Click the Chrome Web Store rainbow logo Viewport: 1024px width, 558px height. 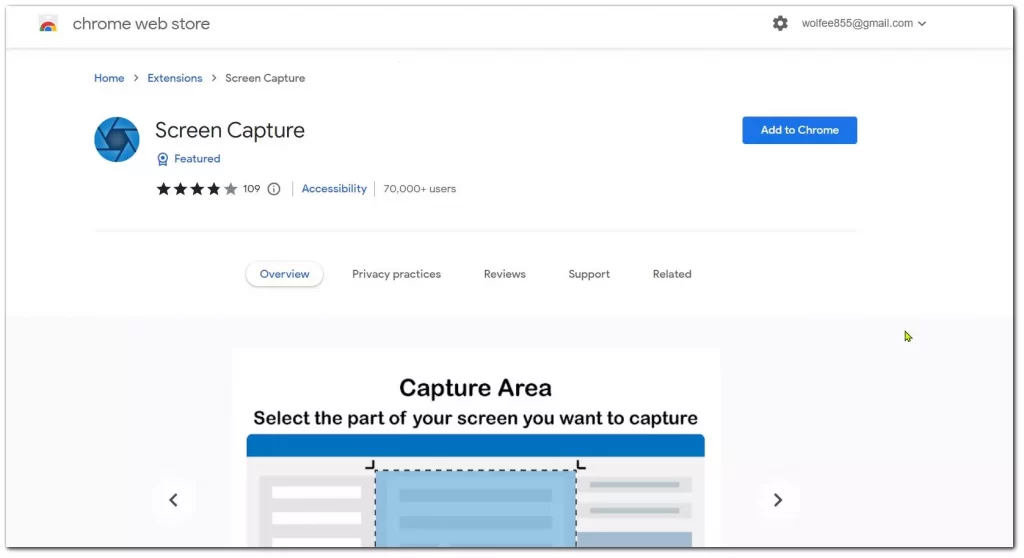tap(48, 24)
